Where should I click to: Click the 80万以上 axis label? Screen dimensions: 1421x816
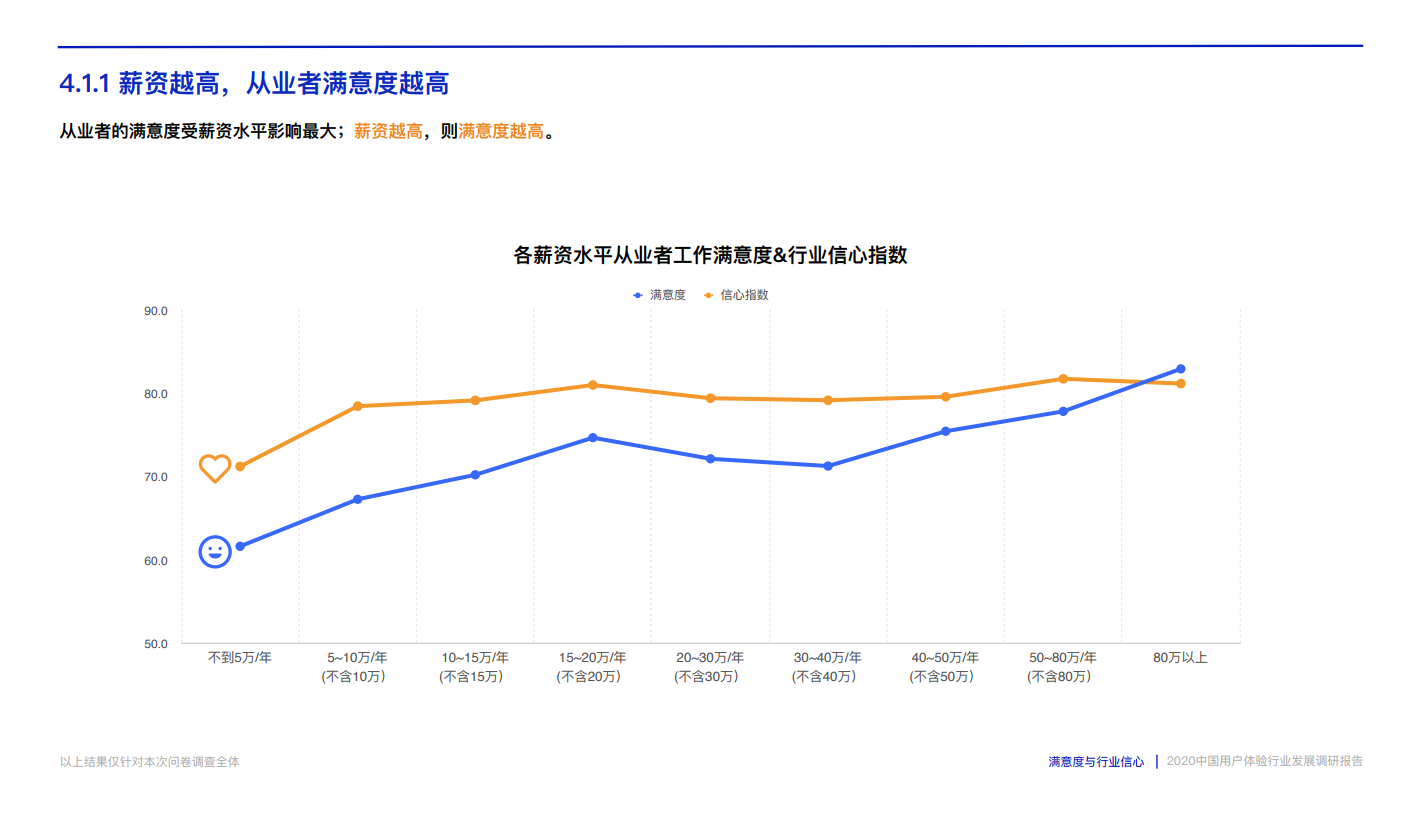coord(1180,658)
